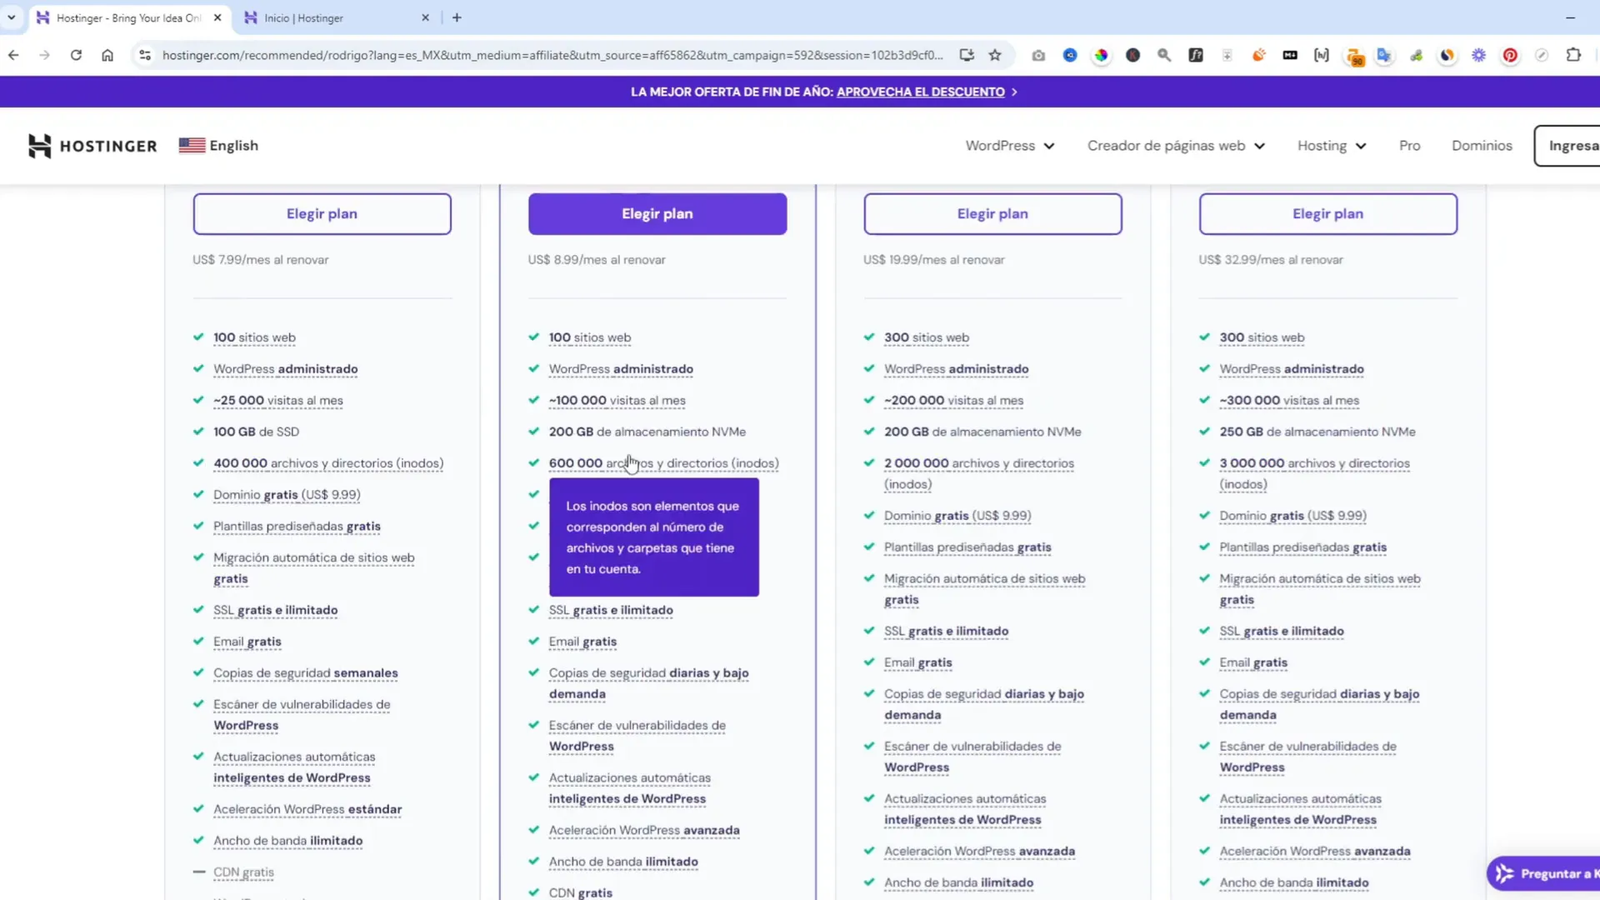1600x900 pixels.
Task: Click the Aprovecha el descuento link
Action: coord(920,92)
